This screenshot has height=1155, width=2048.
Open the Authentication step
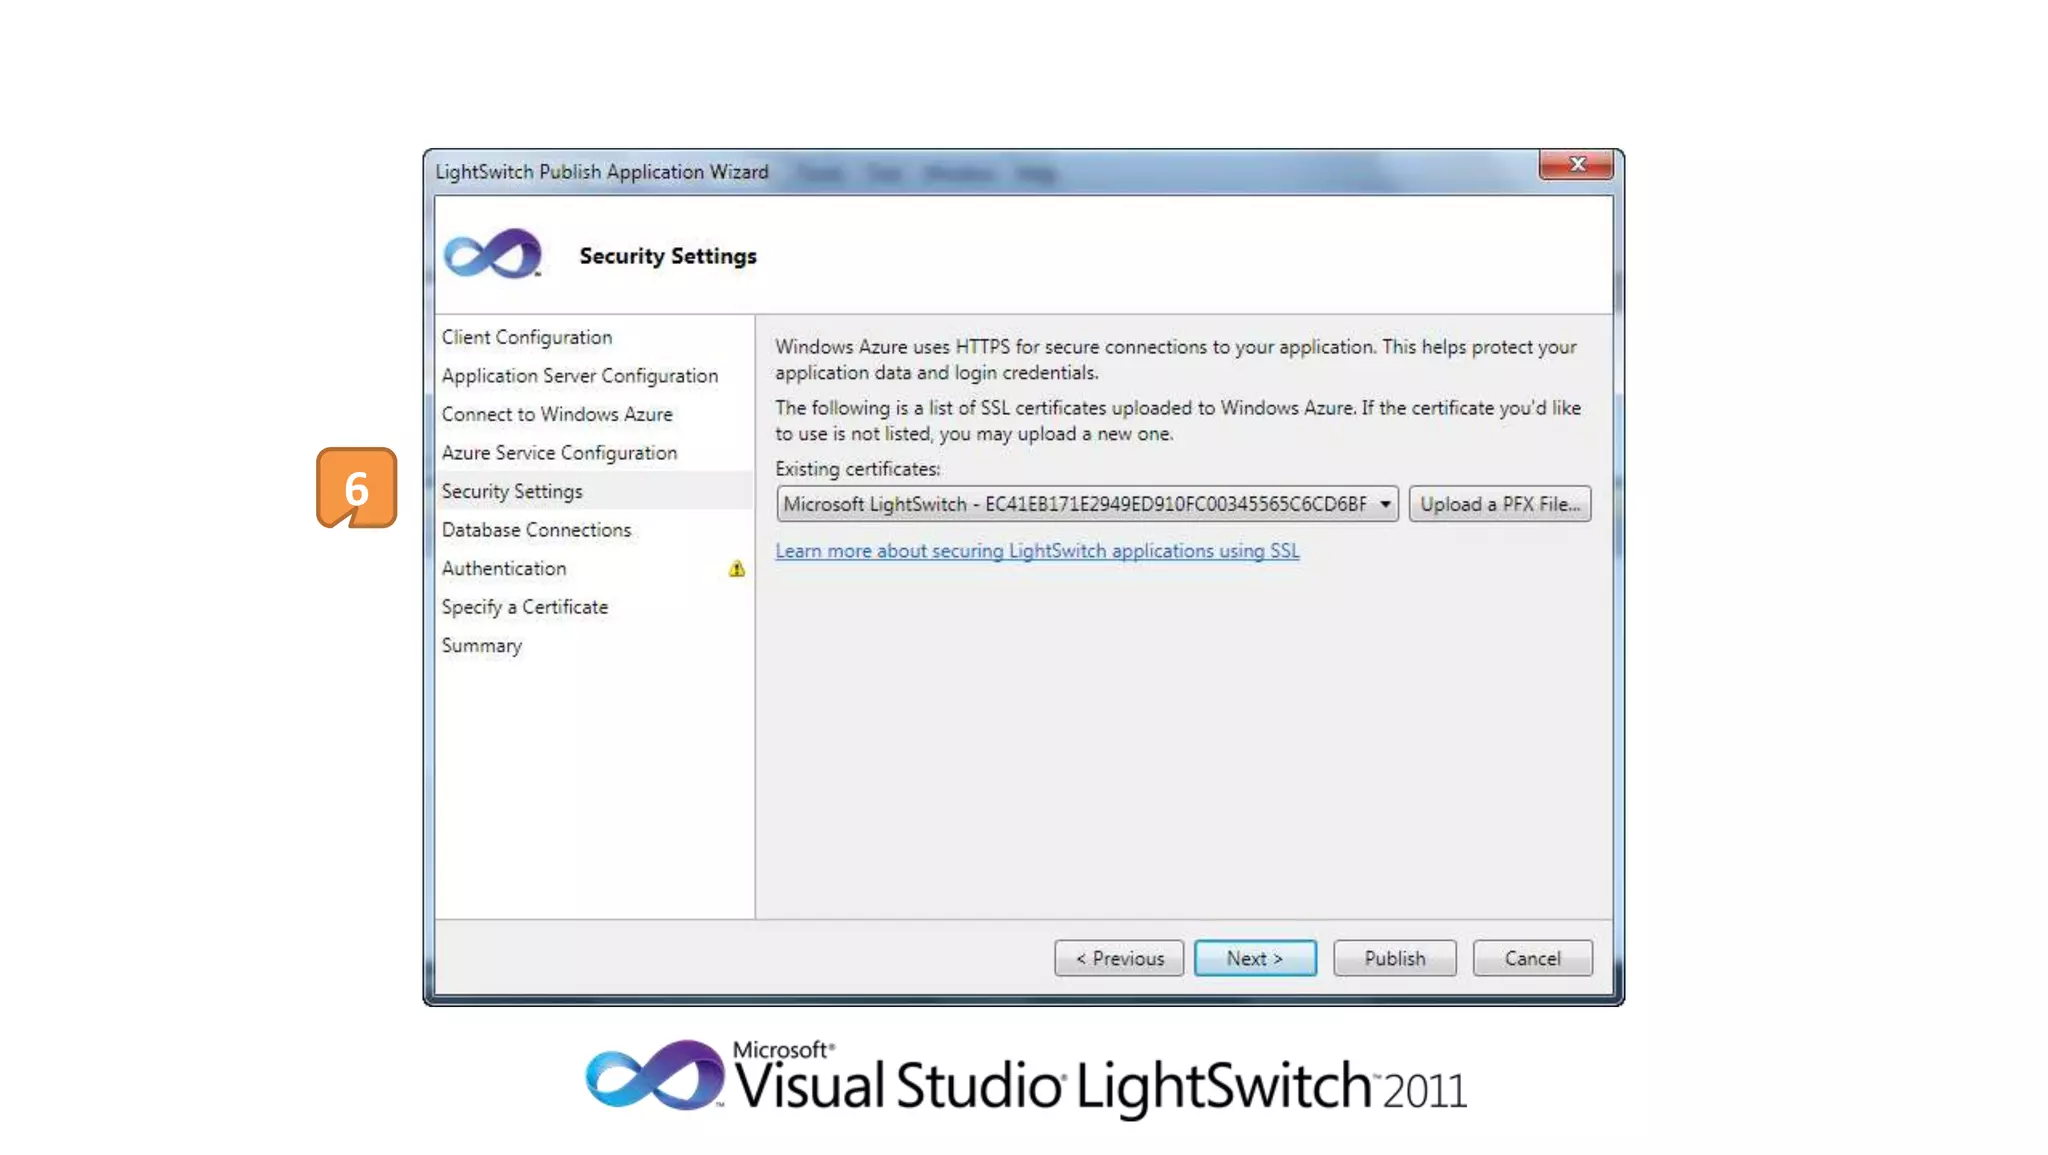[x=504, y=569]
